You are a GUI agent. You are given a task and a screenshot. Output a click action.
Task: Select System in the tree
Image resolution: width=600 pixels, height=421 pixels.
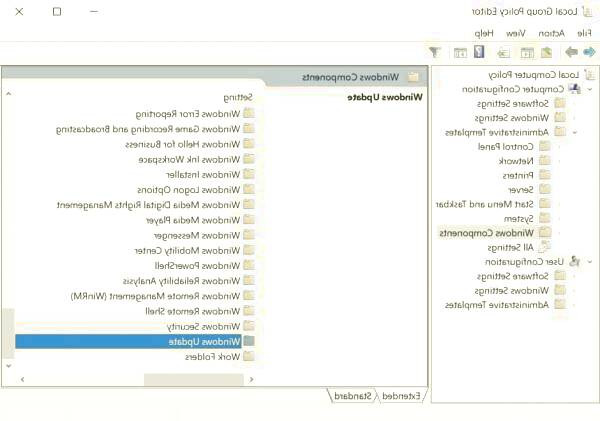pos(518,219)
